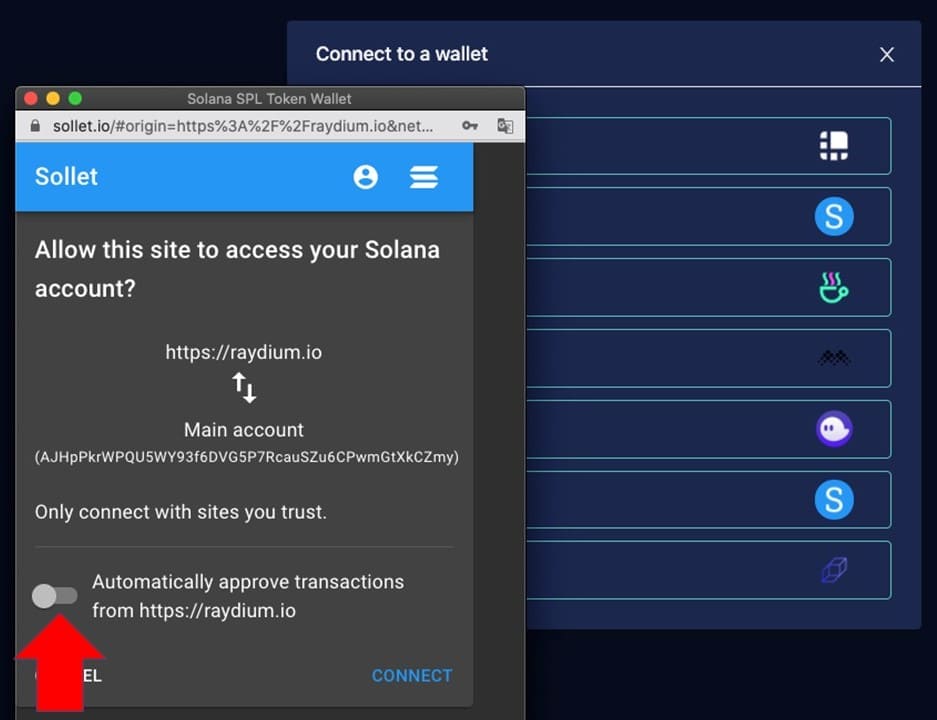Open the stacked network menu icon in Sollet header
The image size is (937, 720).
[424, 177]
